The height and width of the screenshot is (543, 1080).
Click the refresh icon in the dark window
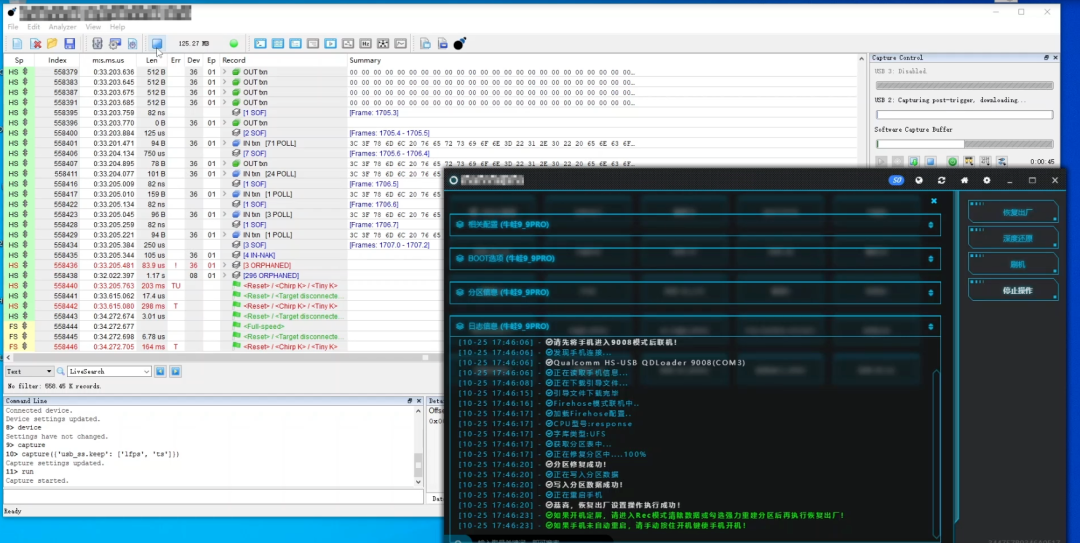[x=942, y=181]
